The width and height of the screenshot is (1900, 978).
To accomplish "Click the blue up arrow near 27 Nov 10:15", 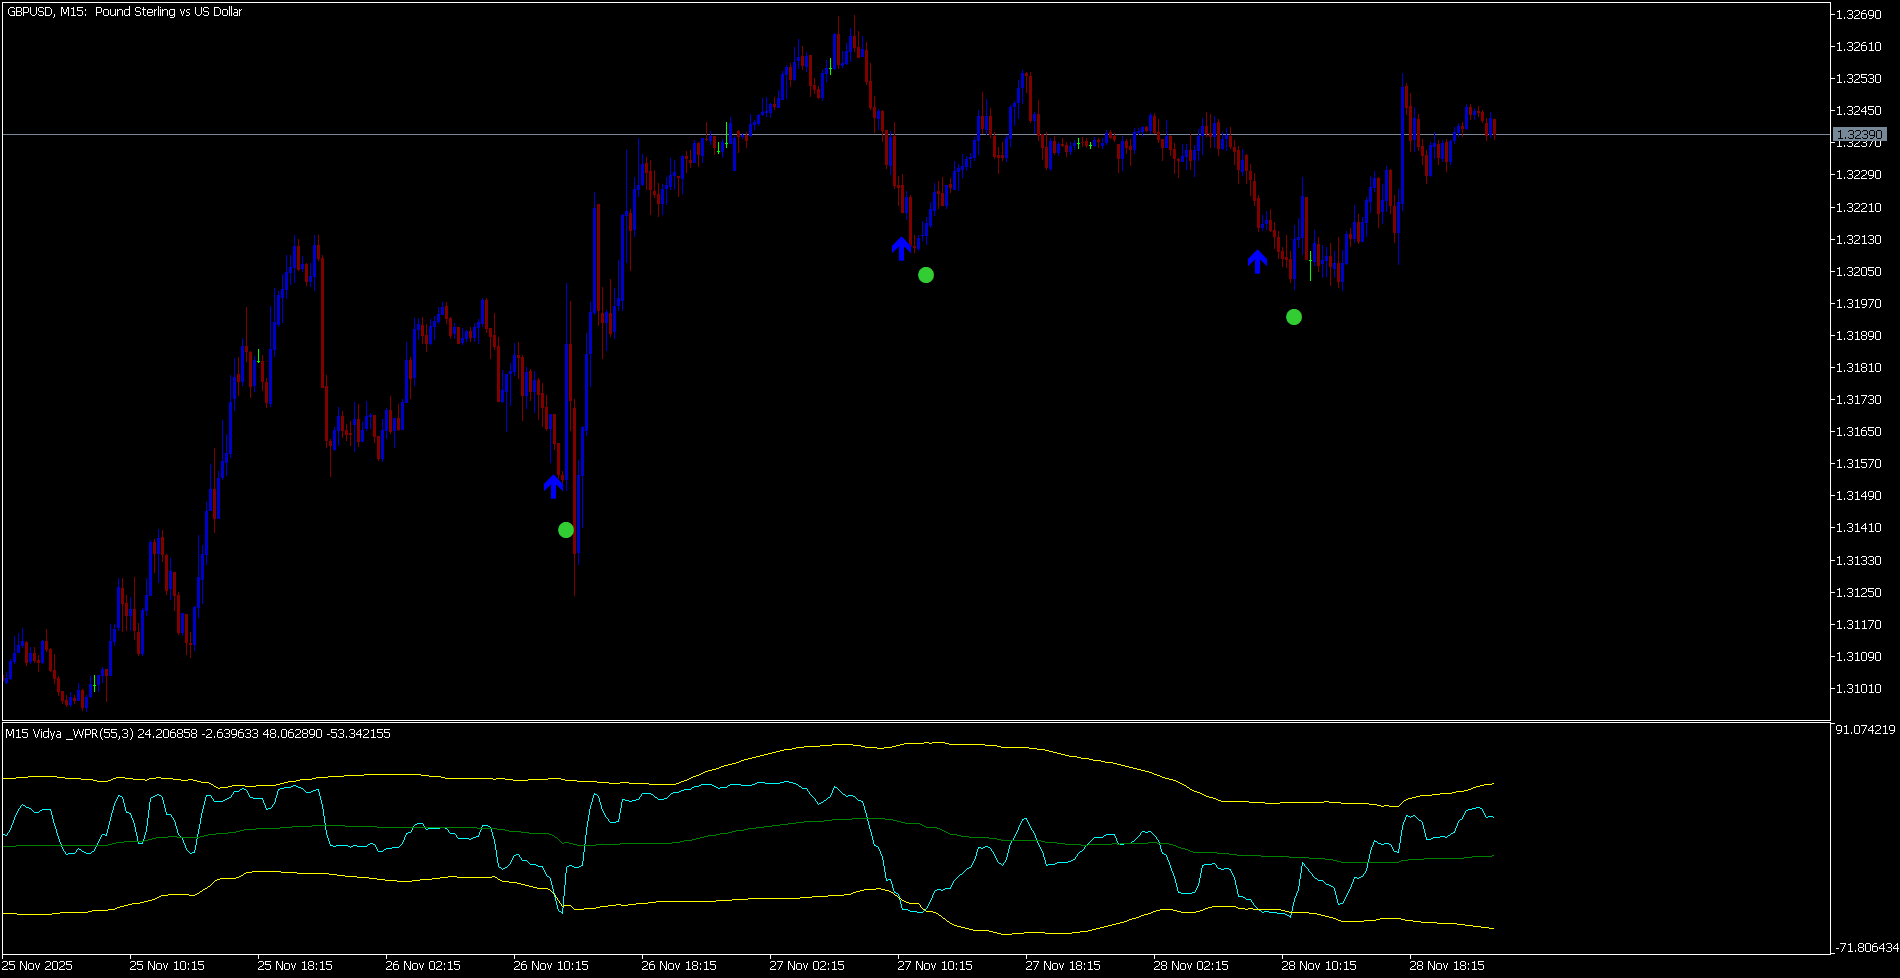I will [x=901, y=248].
